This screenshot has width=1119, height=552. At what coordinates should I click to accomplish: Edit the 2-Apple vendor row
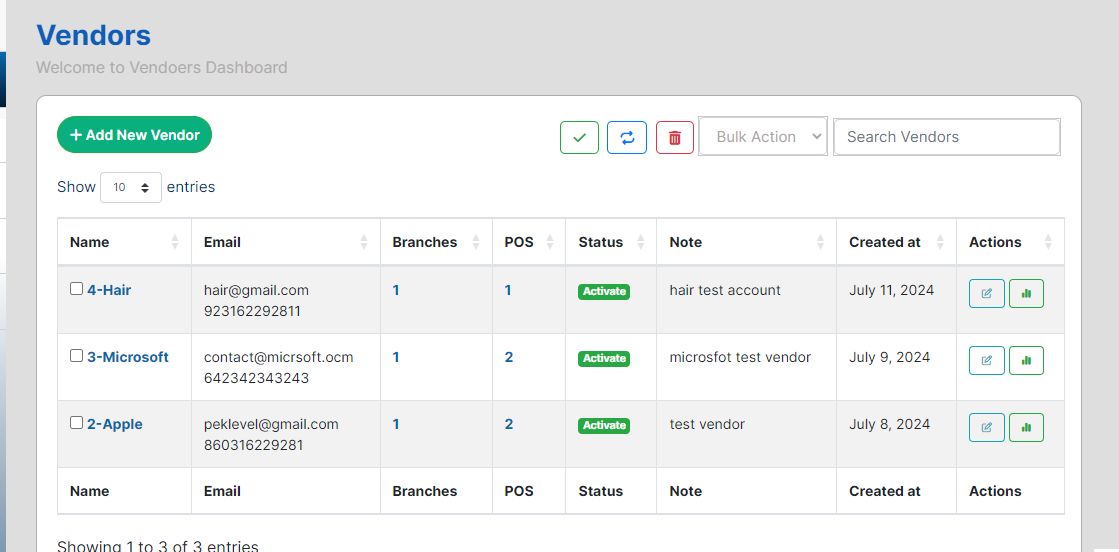click(987, 428)
